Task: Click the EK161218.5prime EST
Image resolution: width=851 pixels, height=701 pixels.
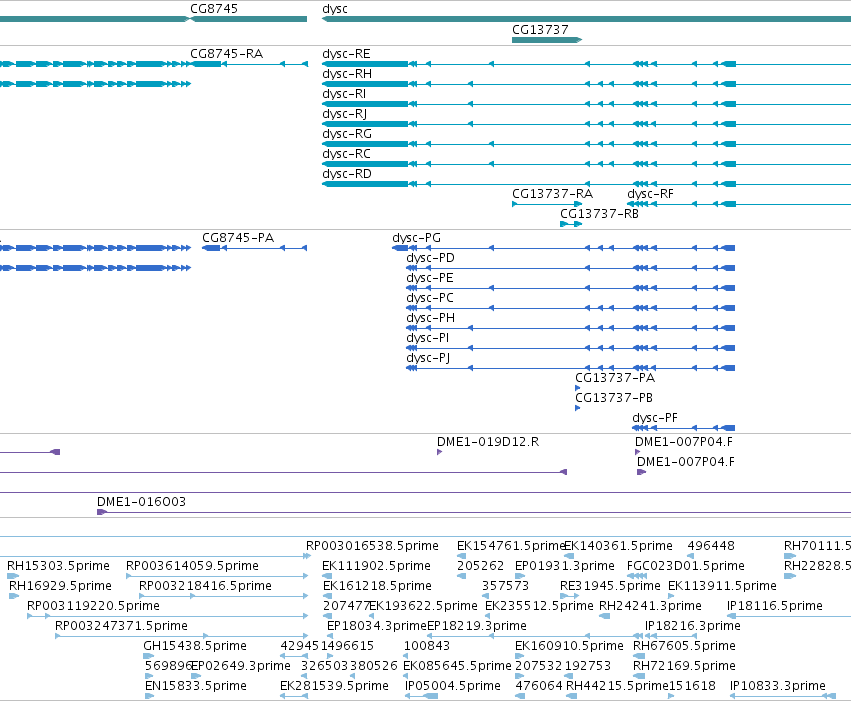Action: (x=377, y=586)
